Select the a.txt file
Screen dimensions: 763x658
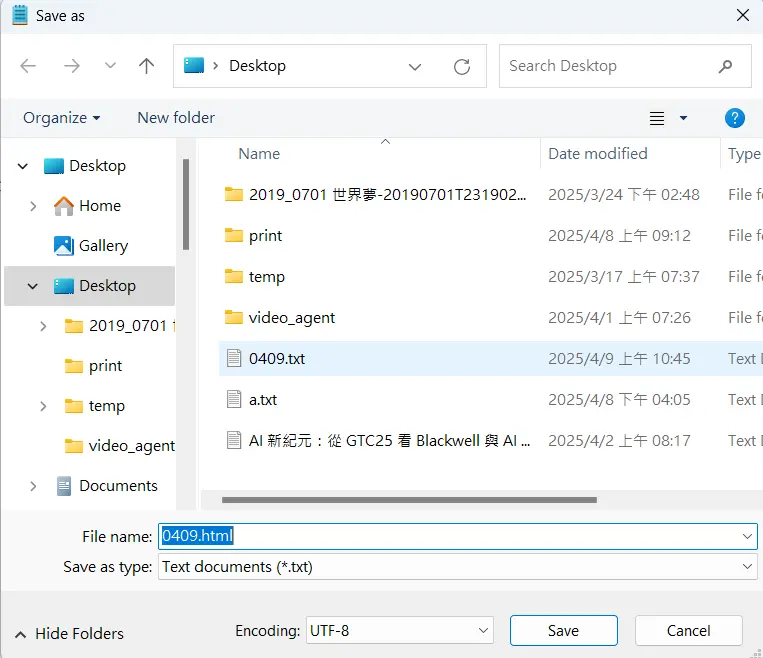(x=263, y=400)
